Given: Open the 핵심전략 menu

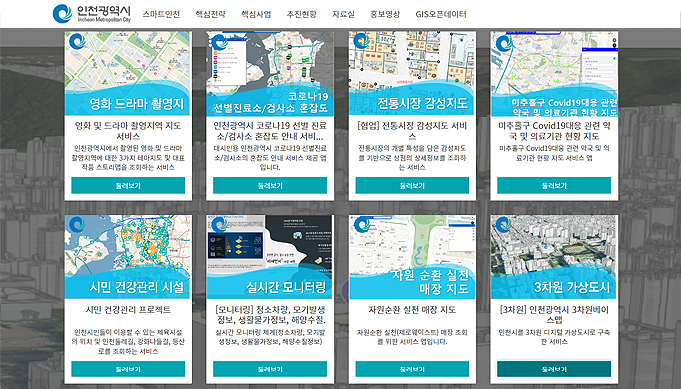Looking at the screenshot, I should pos(210,14).
